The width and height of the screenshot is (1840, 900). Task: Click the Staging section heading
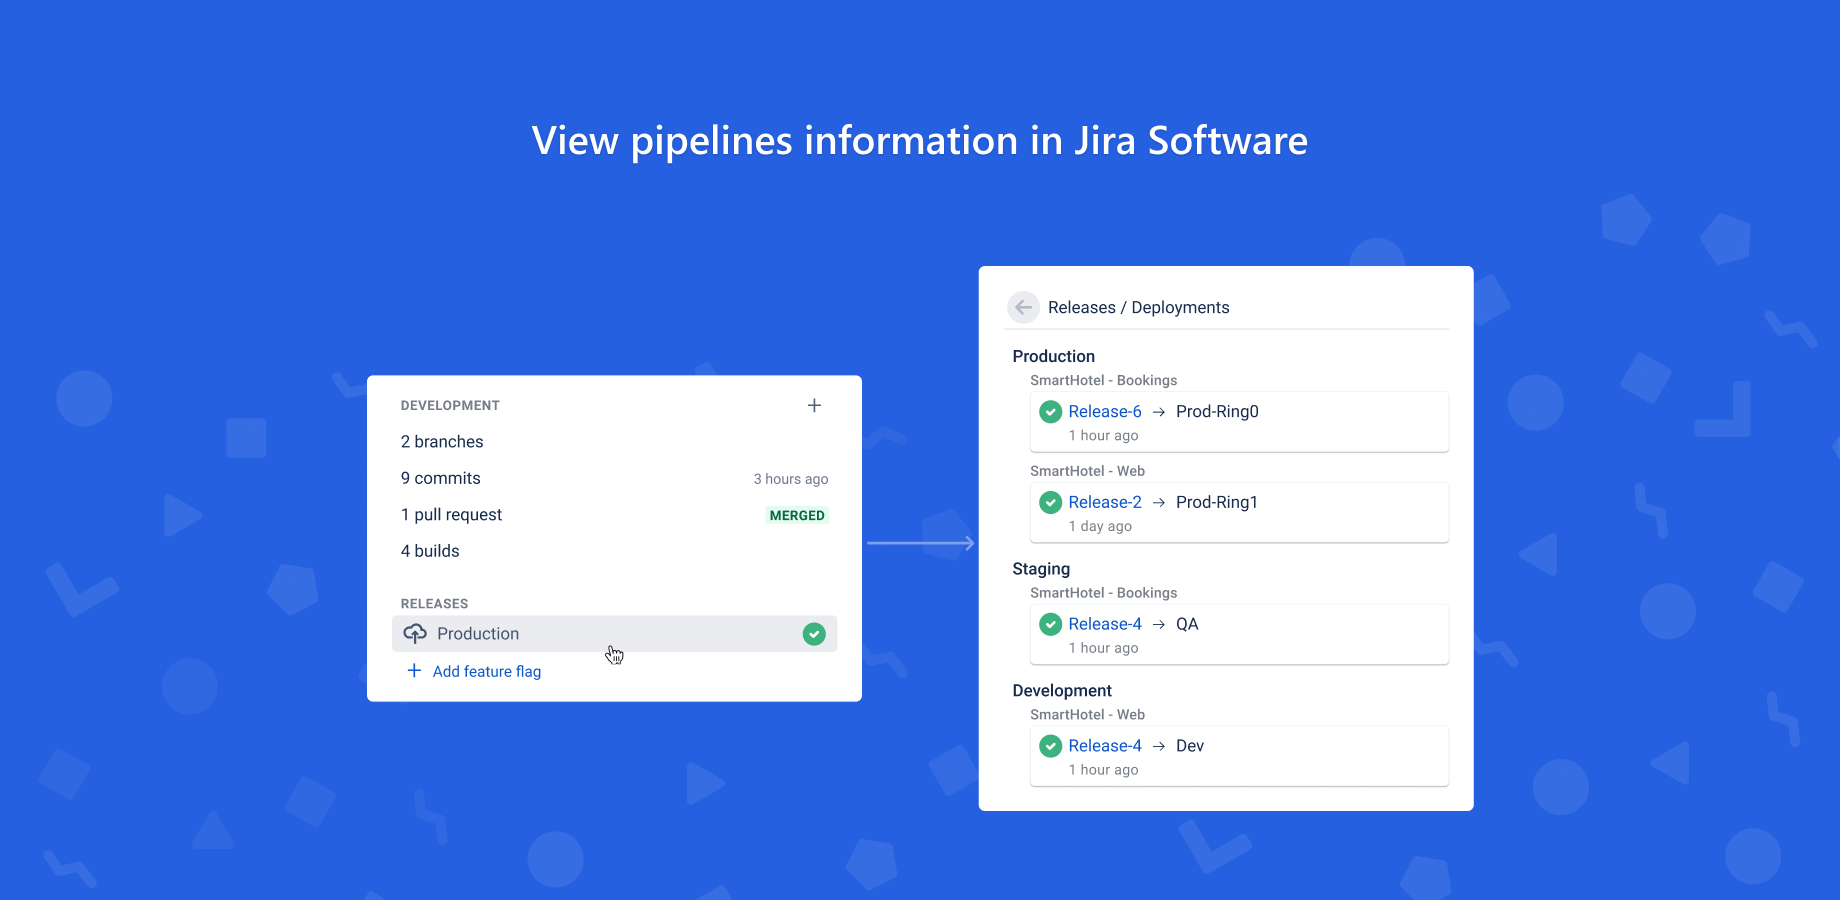pyautogui.click(x=1041, y=569)
